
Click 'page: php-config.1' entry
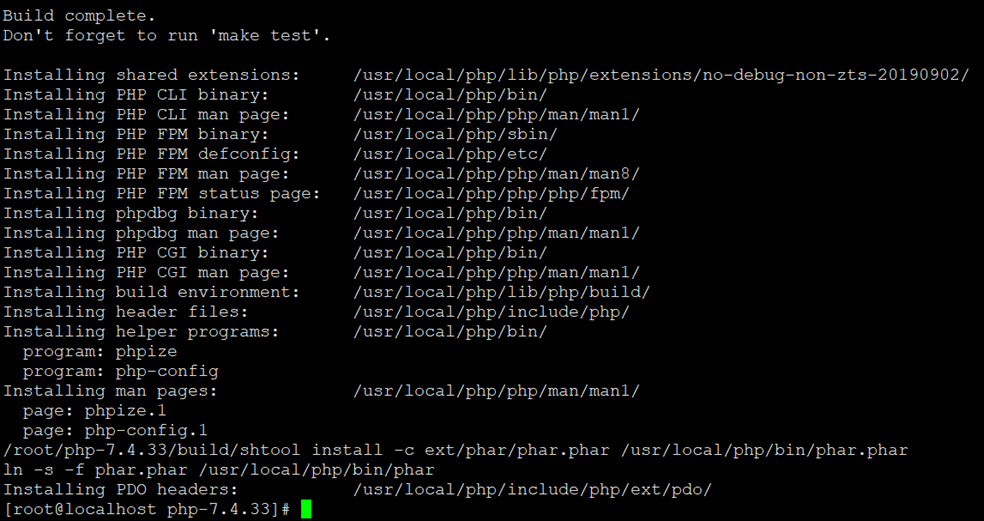pos(115,431)
